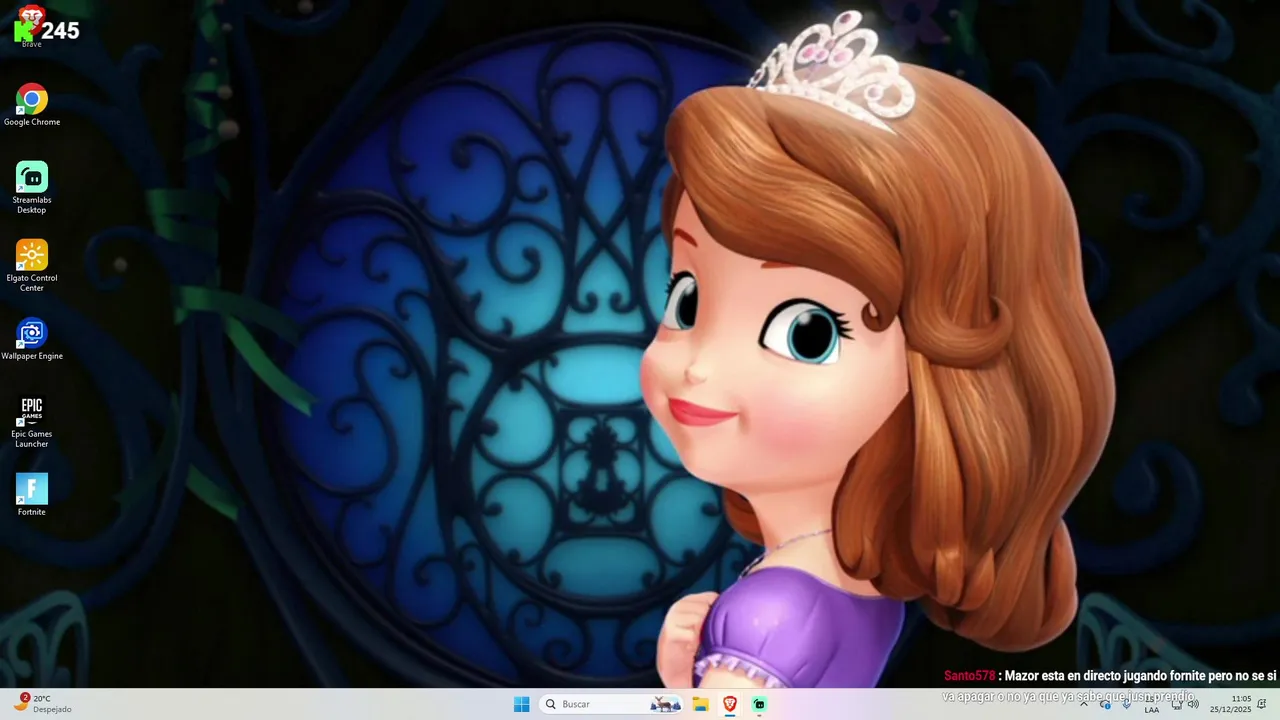Screen dimensions: 1280x720
Task: Switch to Streamlabs in the taskbar
Action: click(759, 704)
